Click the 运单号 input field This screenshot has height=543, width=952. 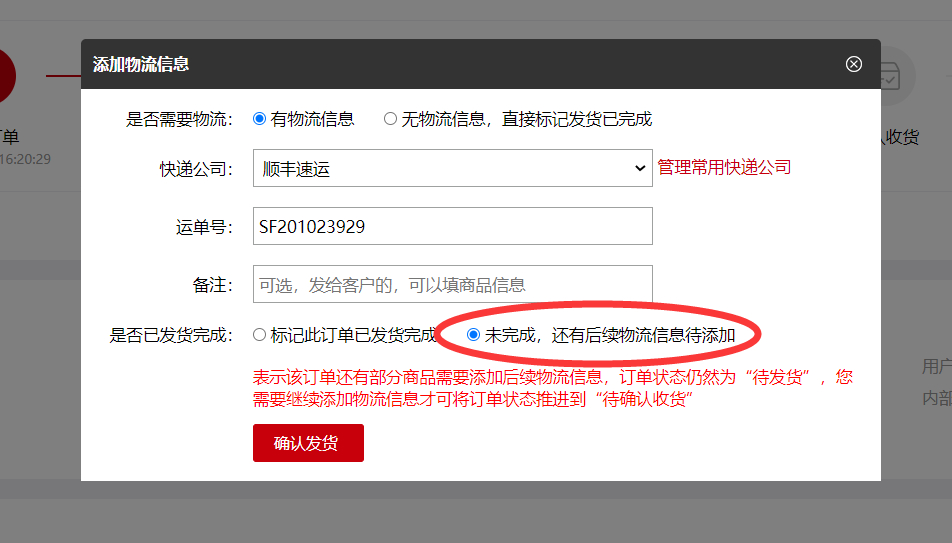tap(452, 226)
